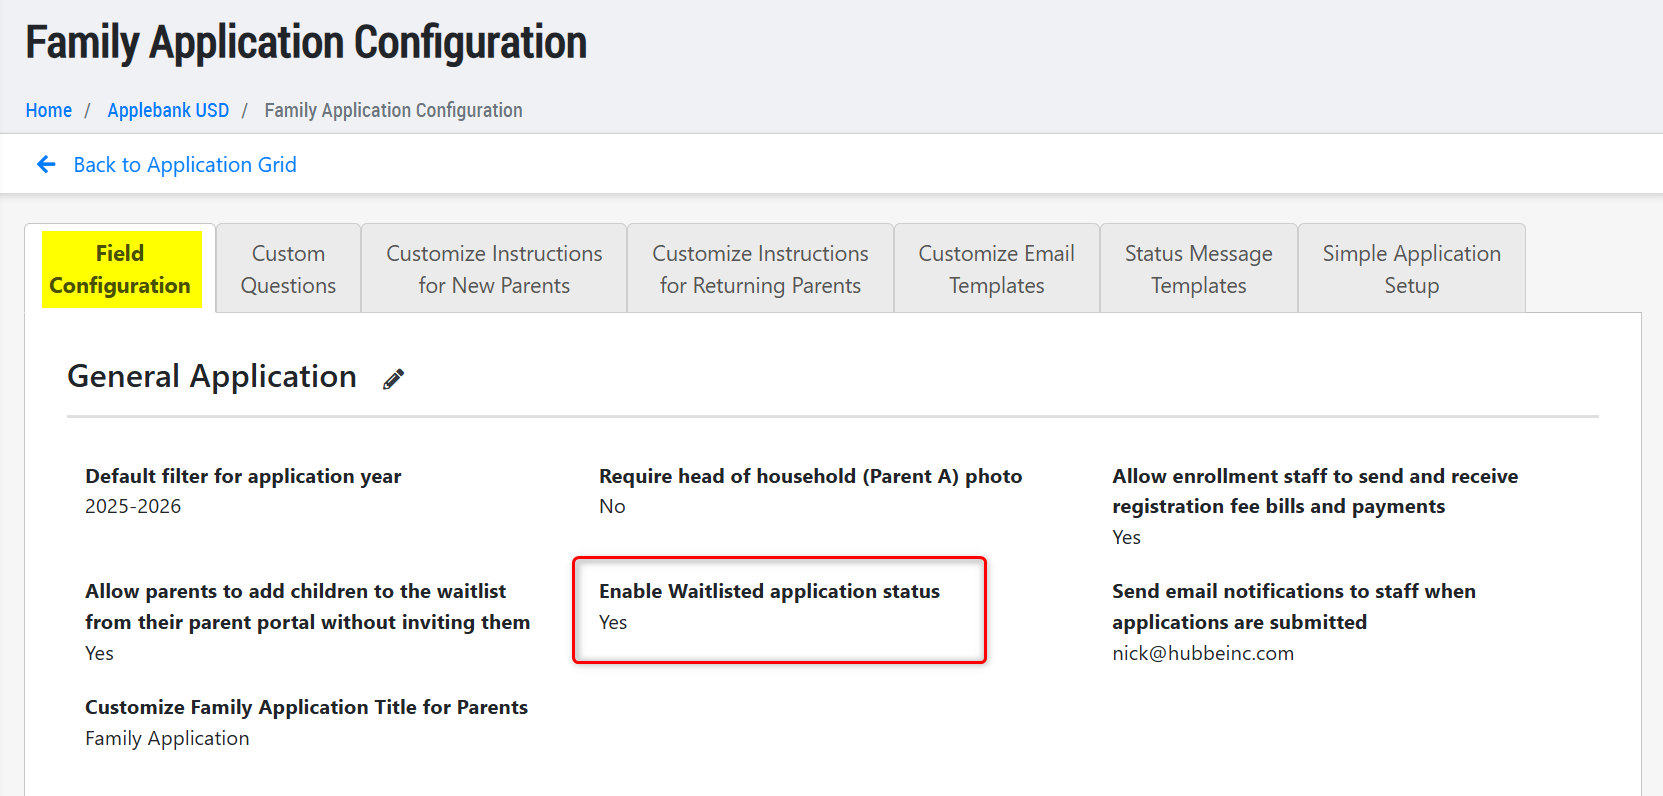Click Yes under Enable Waitlisted application status
The width and height of the screenshot is (1663, 796).
[x=613, y=622]
